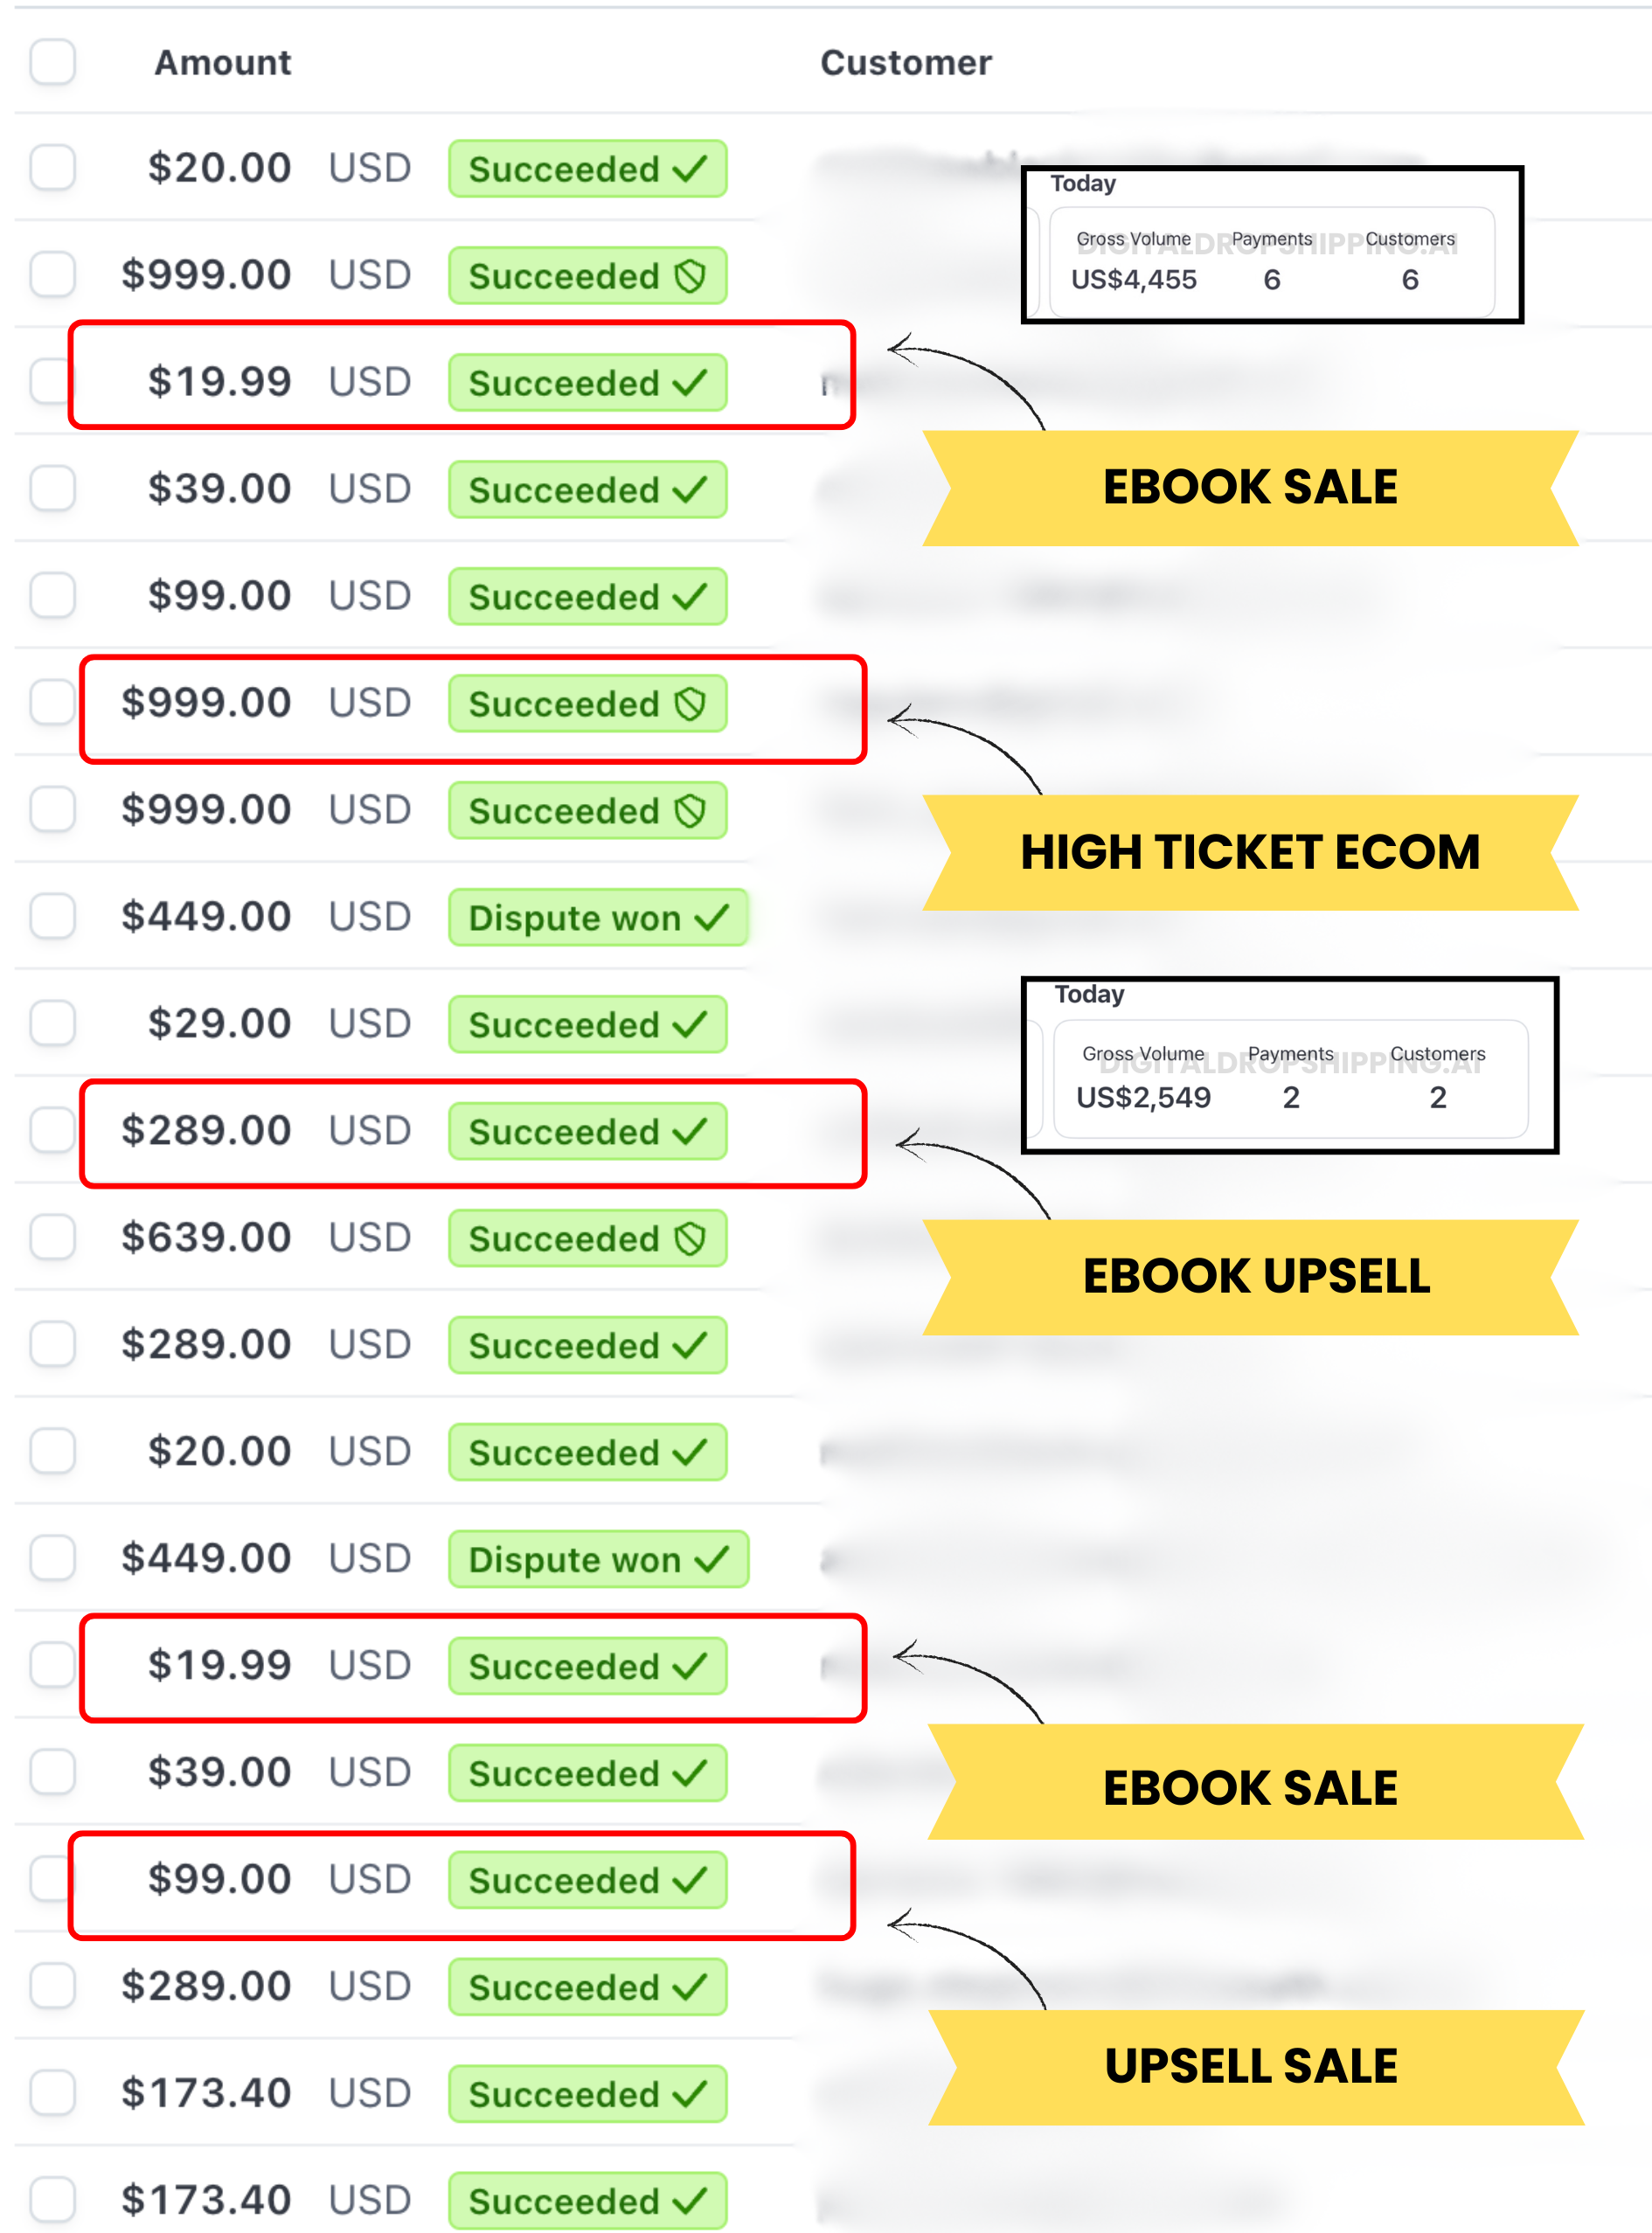Screen dimensions: 1652x2233
Task: Select the first $20.00 payment row checkbox
Action: 52,167
